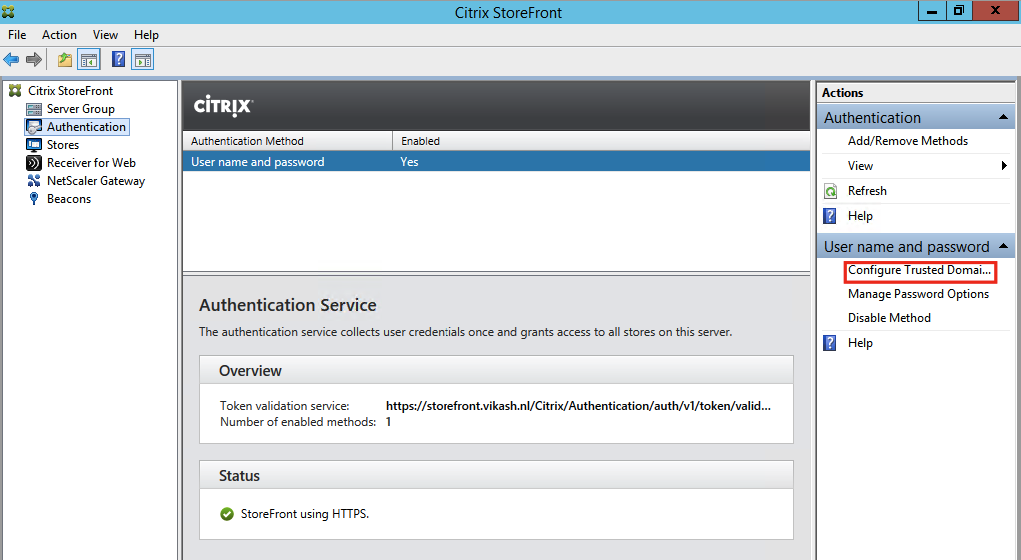Image resolution: width=1021 pixels, height=560 pixels.
Task: Click the Citrix logo banner
Action: [x=223, y=105]
